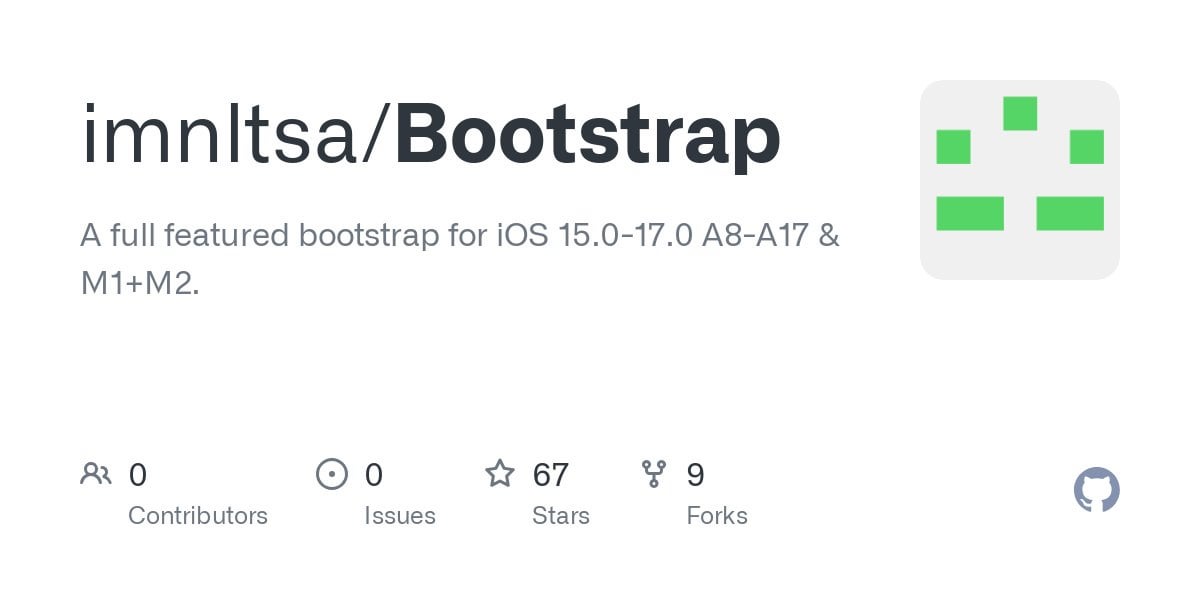The image size is (1200, 600).
Task: Open the green identicon avatar image
Action: click(x=1019, y=180)
